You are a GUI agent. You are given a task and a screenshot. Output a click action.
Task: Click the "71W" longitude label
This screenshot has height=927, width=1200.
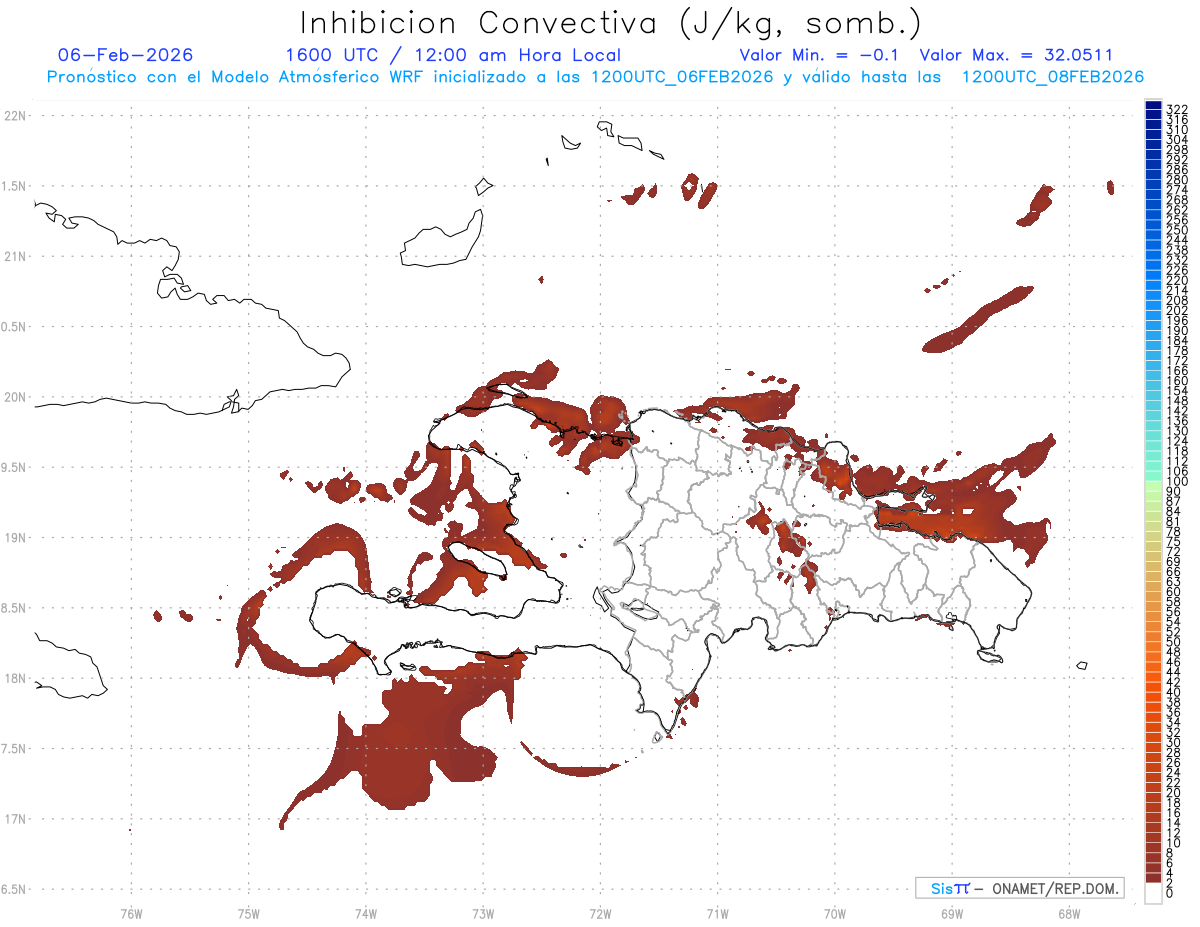tap(717, 912)
